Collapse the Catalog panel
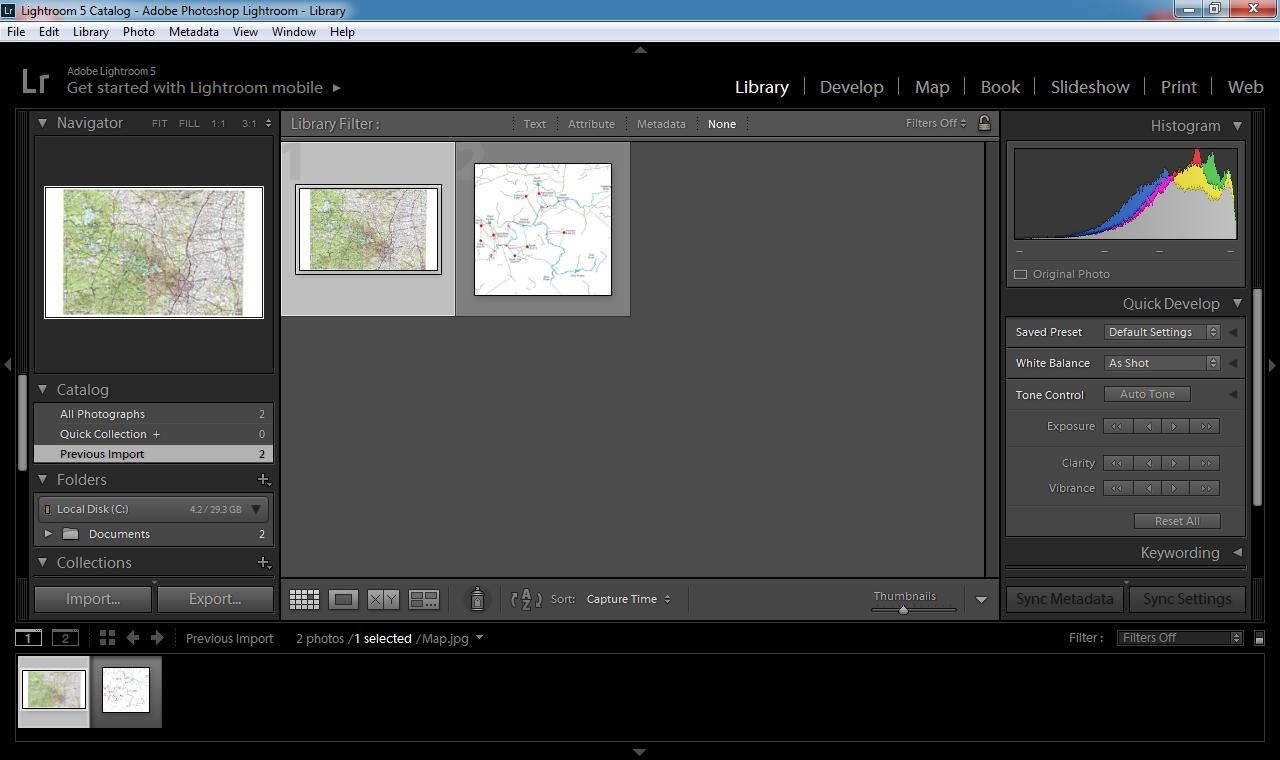This screenshot has width=1280, height=760. [x=43, y=389]
